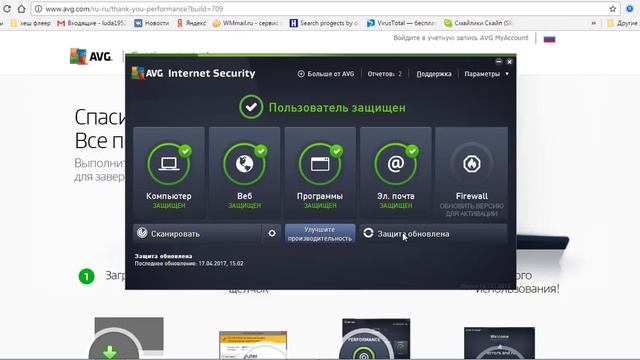This screenshot has width=640, height=360.
Task: Open scan options gear icon
Action: coord(272,233)
